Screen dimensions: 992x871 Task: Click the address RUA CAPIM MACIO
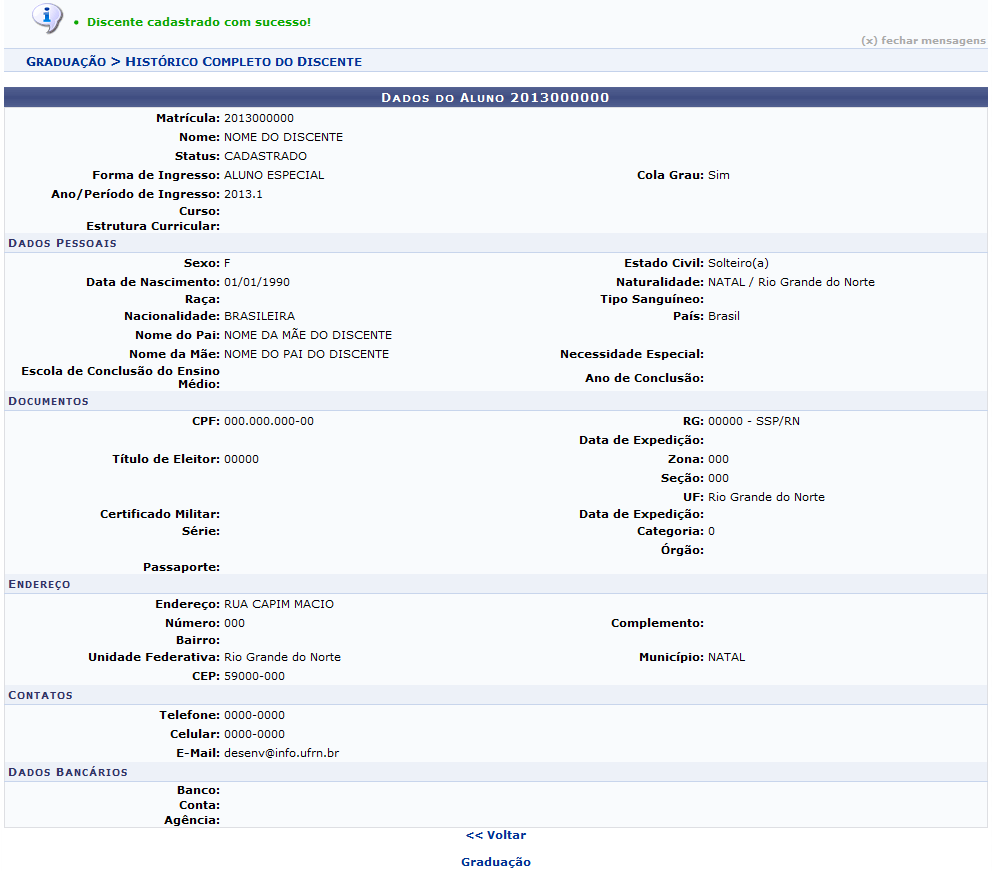coord(279,604)
